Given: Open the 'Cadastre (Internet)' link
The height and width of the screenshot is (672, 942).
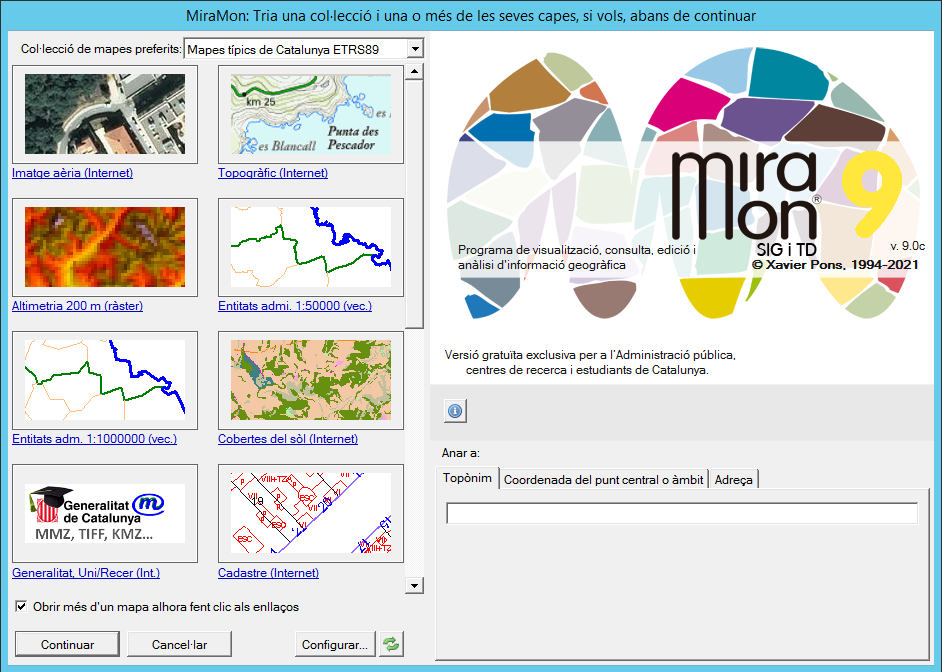Looking at the screenshot, I should click(269, 573).
